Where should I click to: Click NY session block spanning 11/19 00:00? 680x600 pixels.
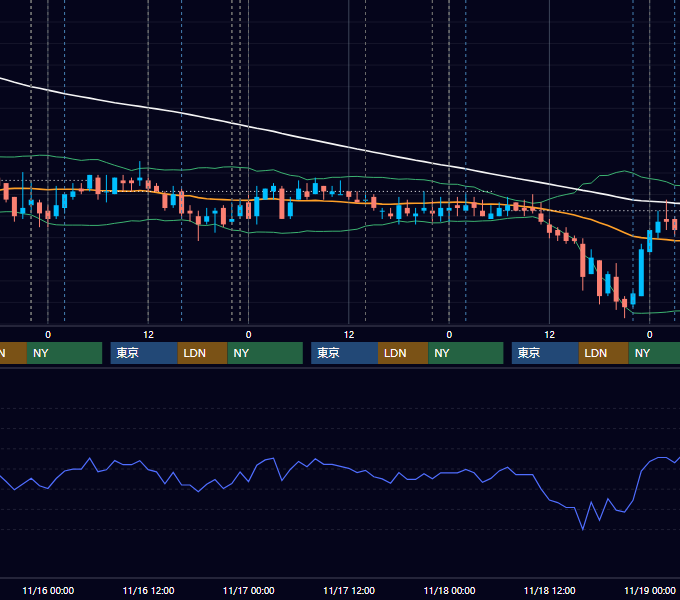click(654, 353)
